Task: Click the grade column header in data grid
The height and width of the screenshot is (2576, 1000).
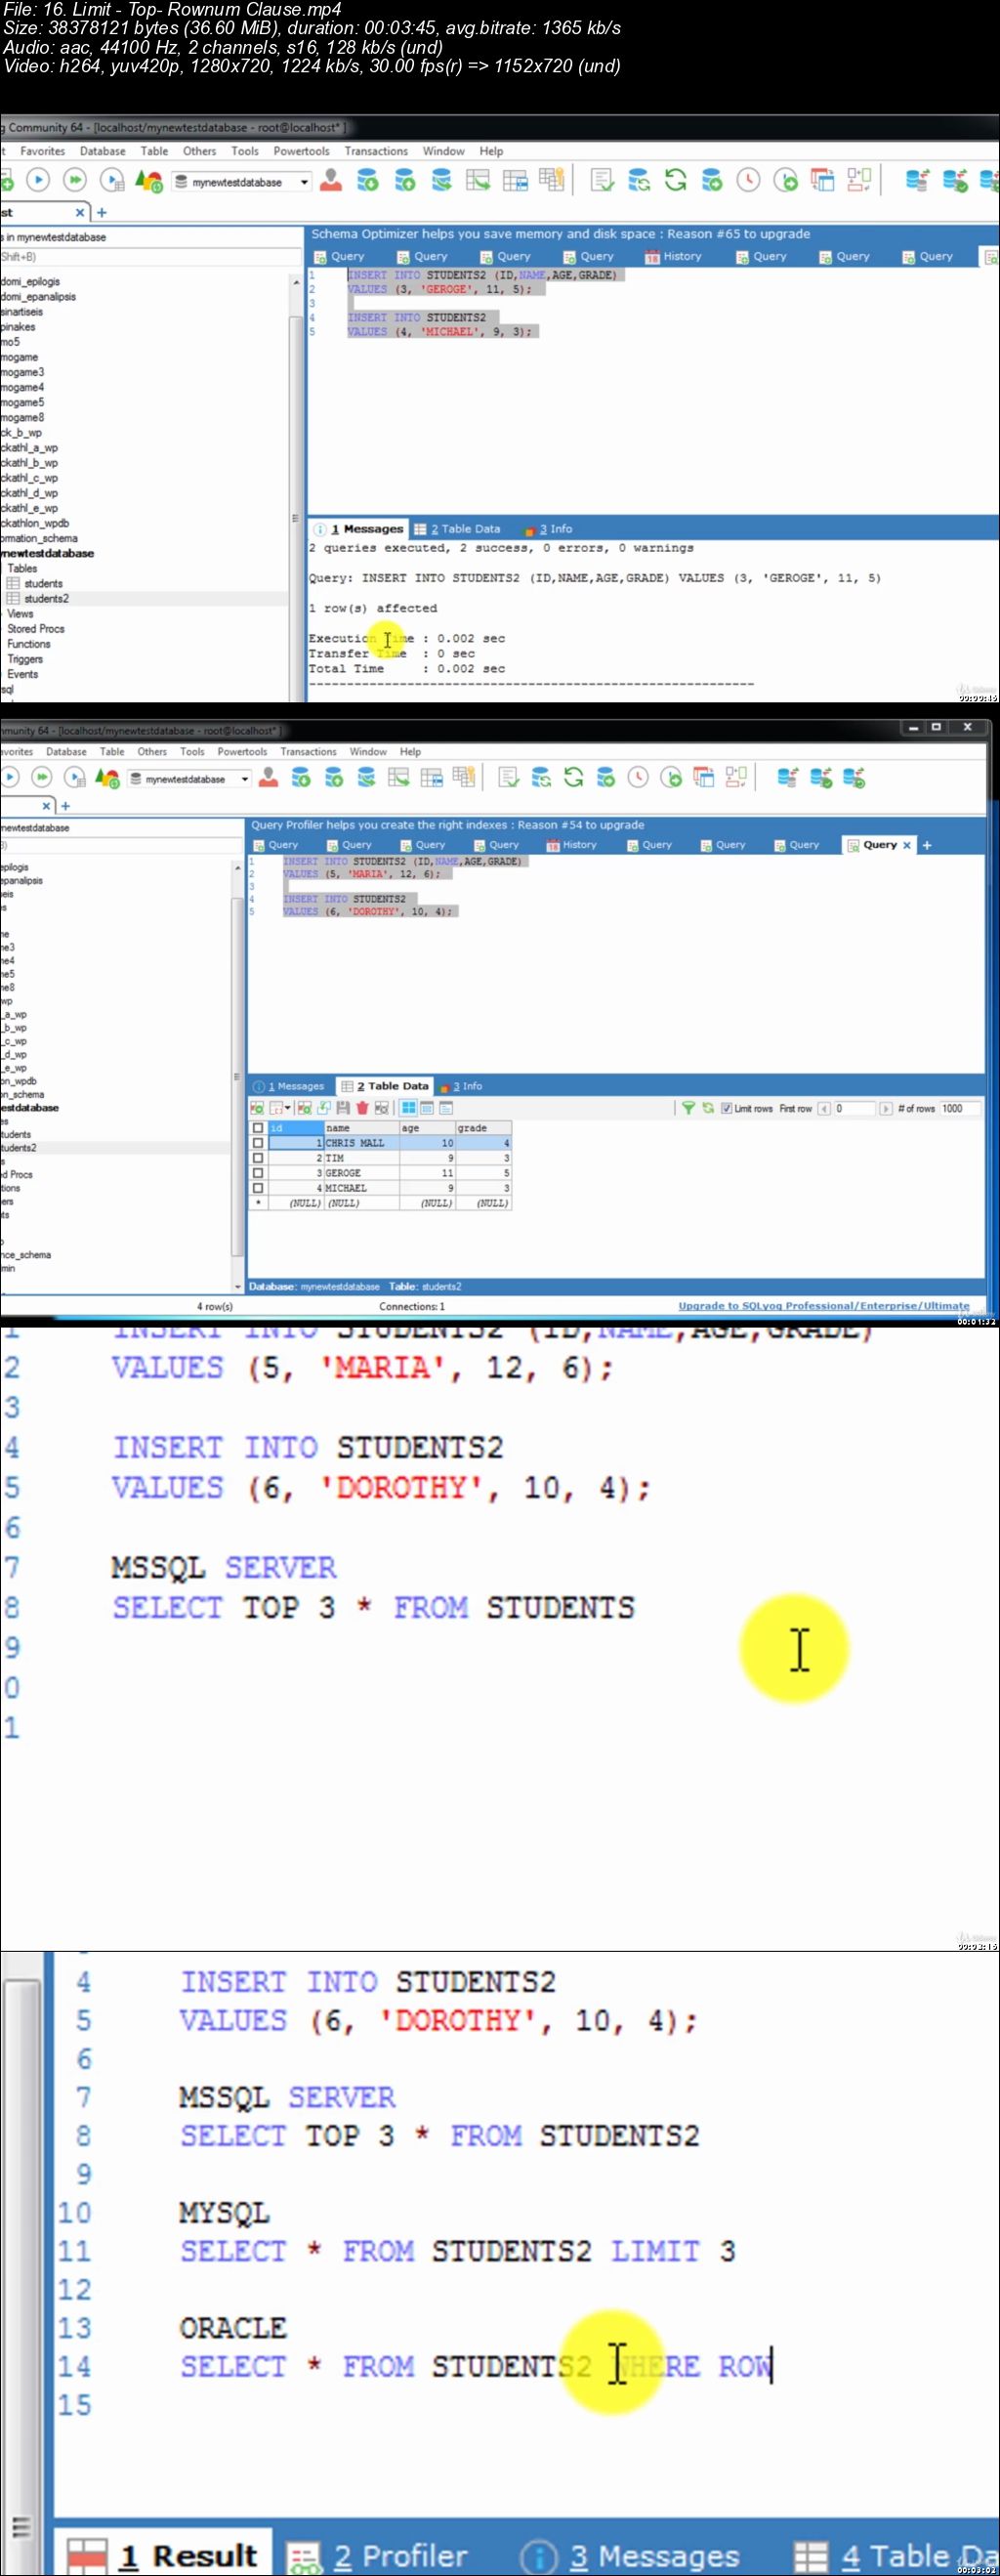Action: click(x=484, y=1127)
